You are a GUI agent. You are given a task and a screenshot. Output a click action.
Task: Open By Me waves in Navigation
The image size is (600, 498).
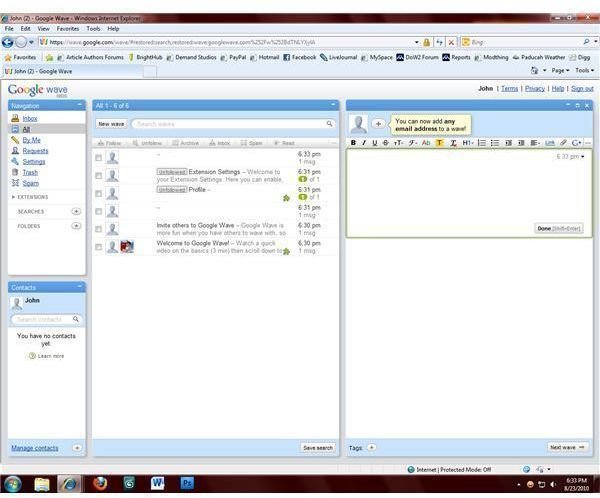click(31, 140)
